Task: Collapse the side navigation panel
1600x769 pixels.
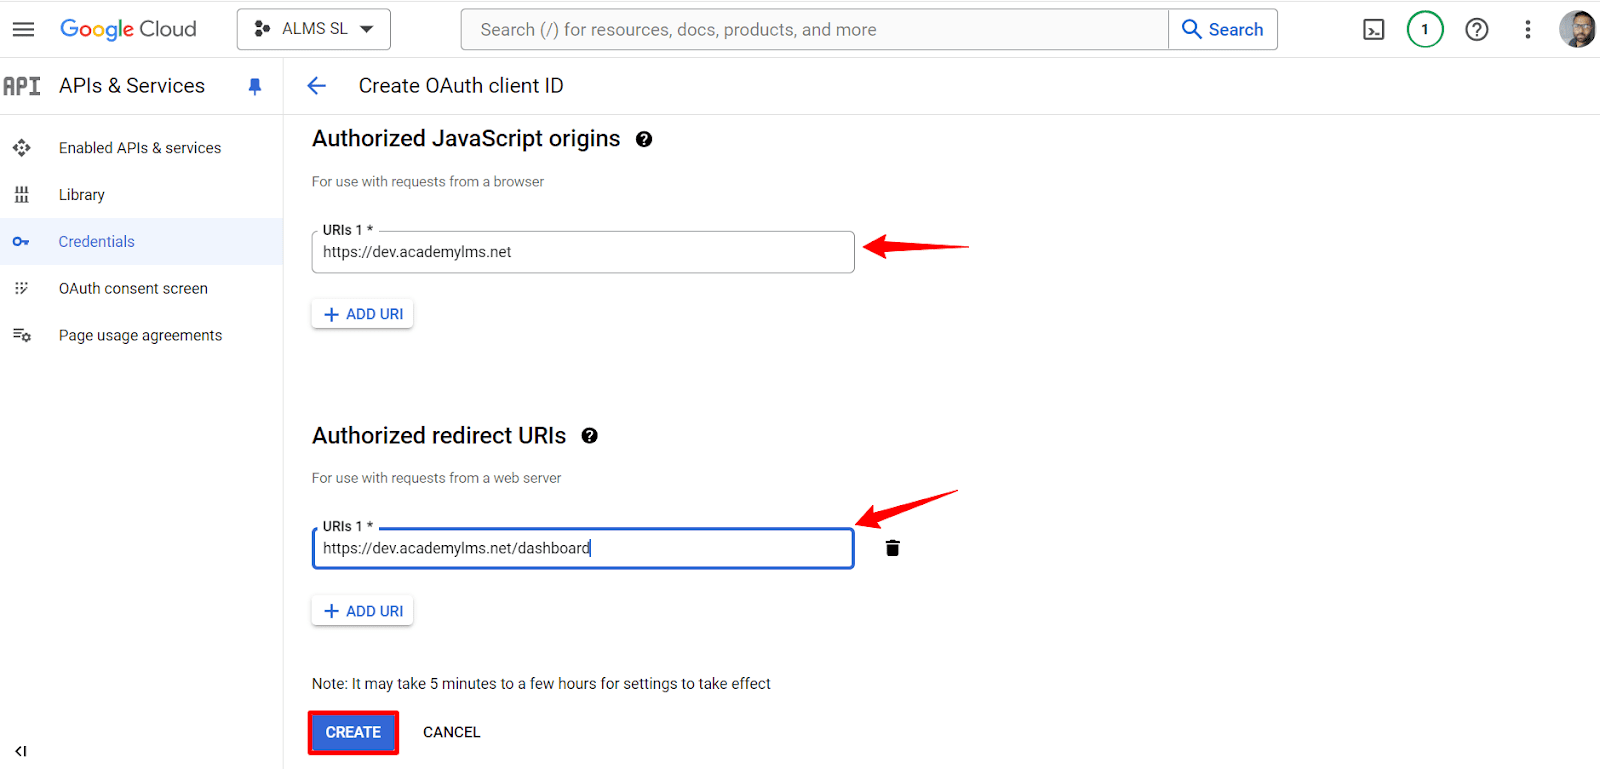Action: 21,751
